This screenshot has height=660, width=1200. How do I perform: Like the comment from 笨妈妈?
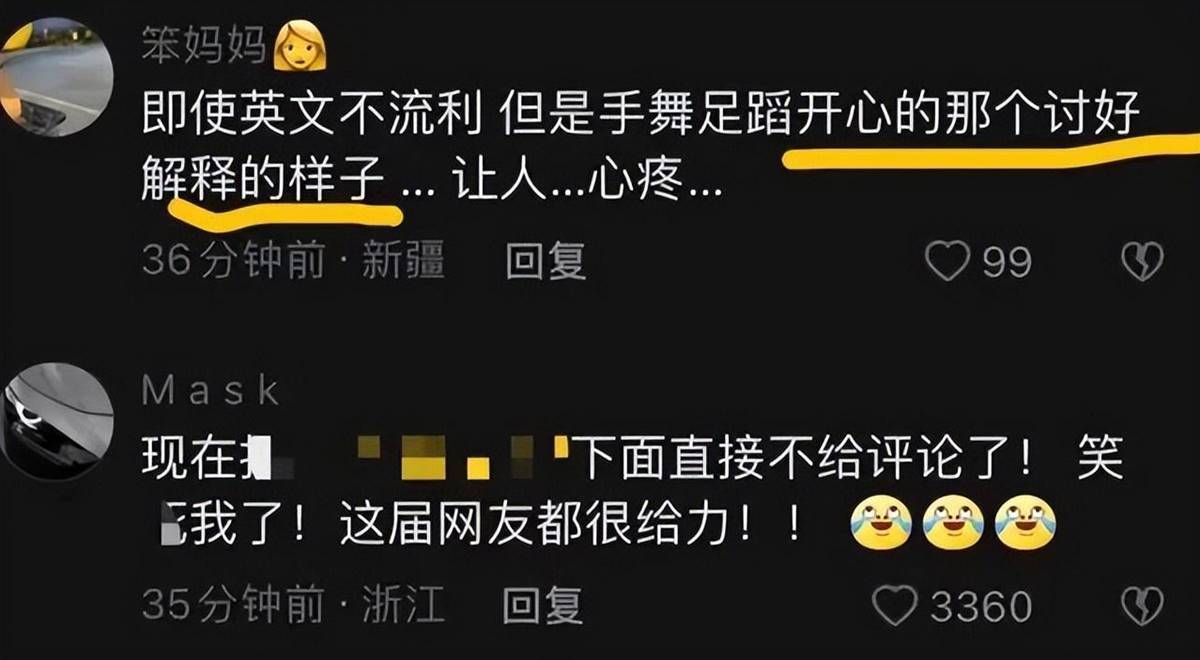[947, 263]
